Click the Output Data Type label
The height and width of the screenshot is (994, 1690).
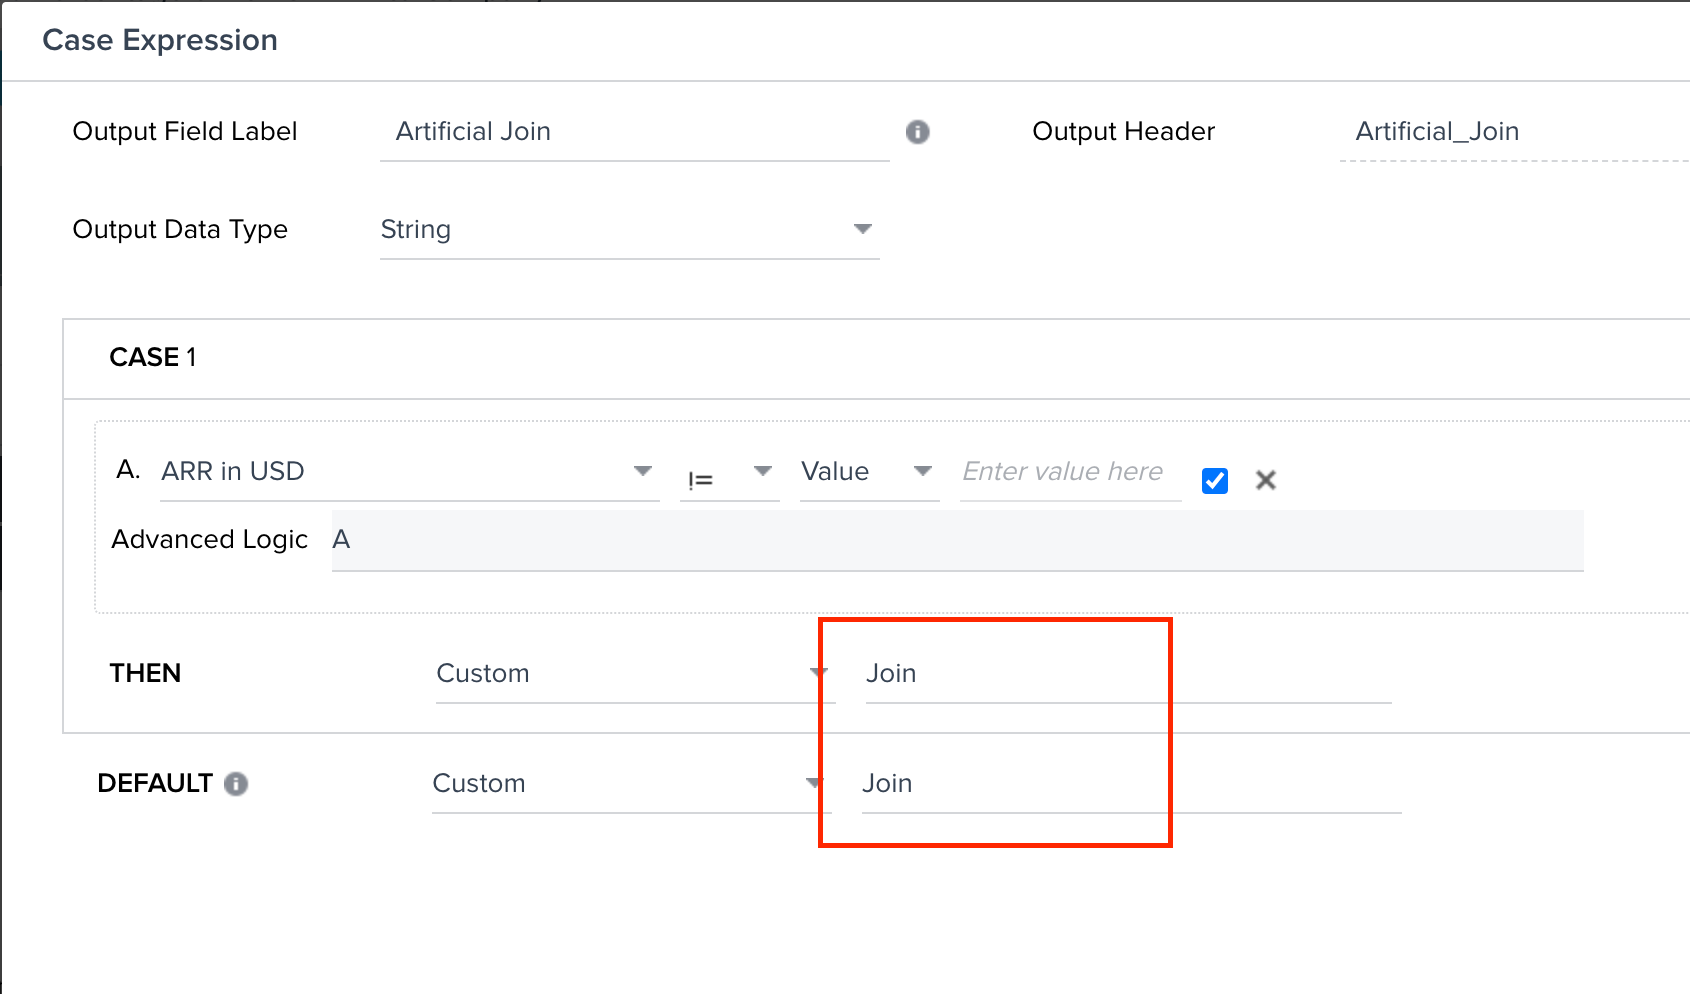pos(180,229)
